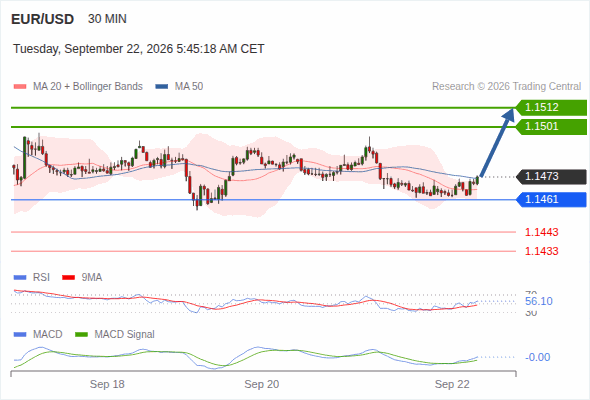590x400 pixels.
Task: Click the MA 50 legend label
Action: click(x=189, y=87)
